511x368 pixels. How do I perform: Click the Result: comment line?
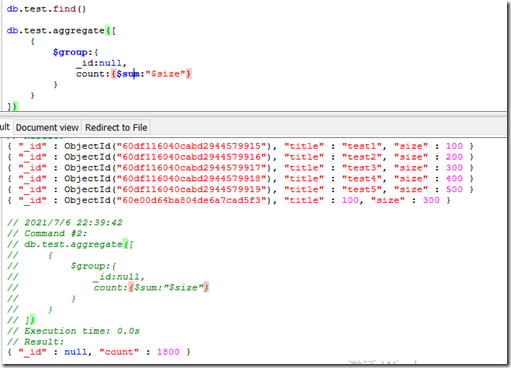(35, 342)
